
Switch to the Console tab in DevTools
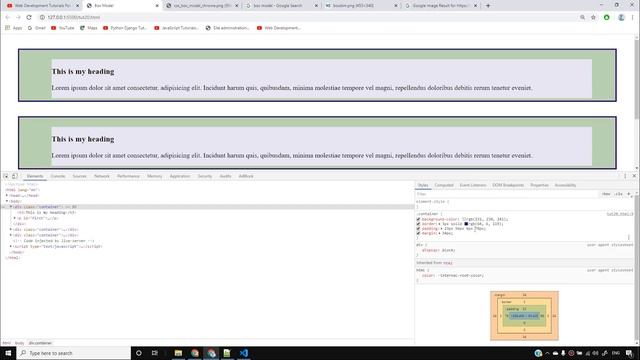[58, 176]
